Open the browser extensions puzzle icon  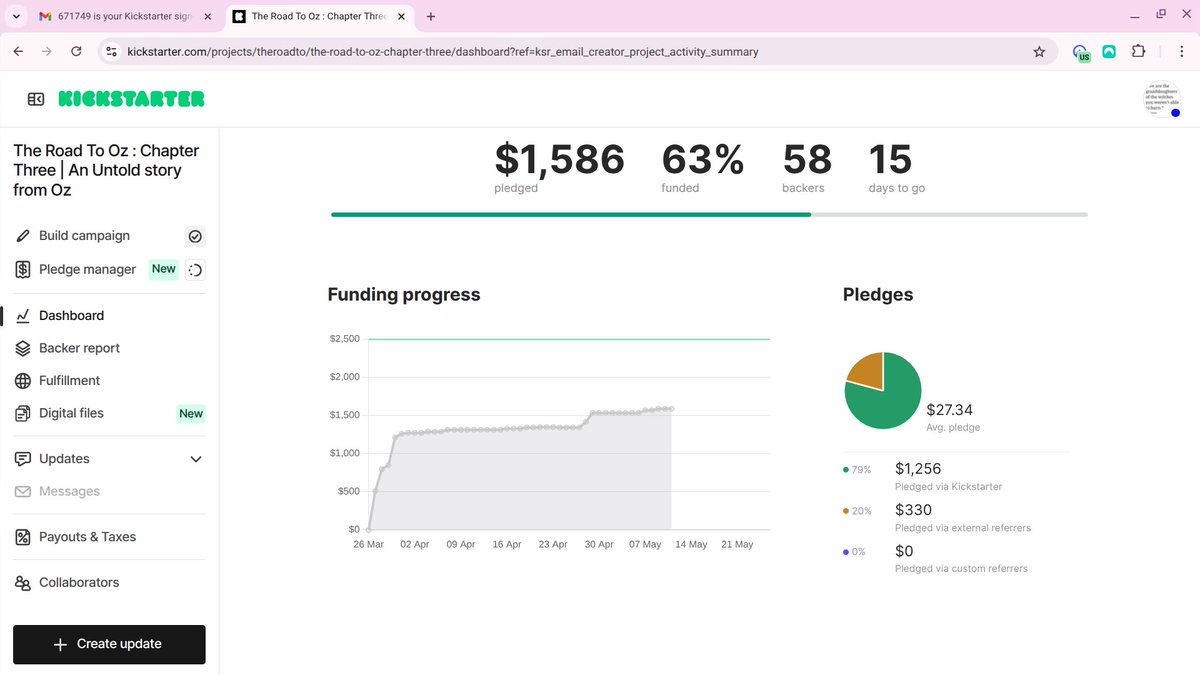coord(1138,52)
